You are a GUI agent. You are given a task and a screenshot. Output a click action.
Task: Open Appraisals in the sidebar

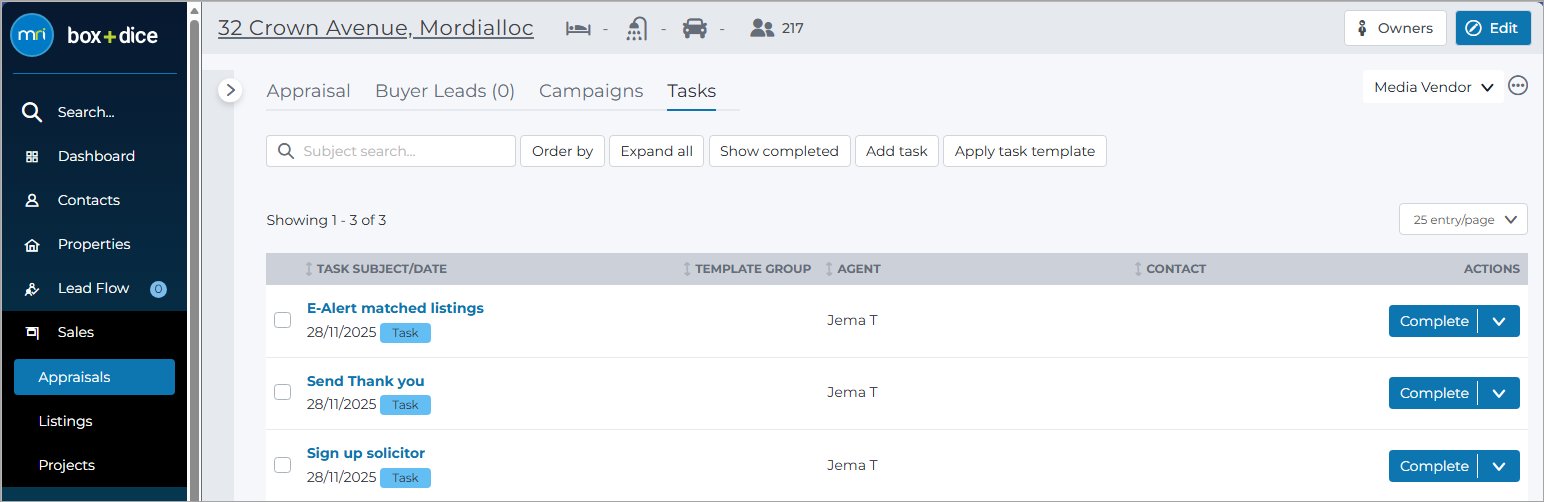click(x=94, y=377)
